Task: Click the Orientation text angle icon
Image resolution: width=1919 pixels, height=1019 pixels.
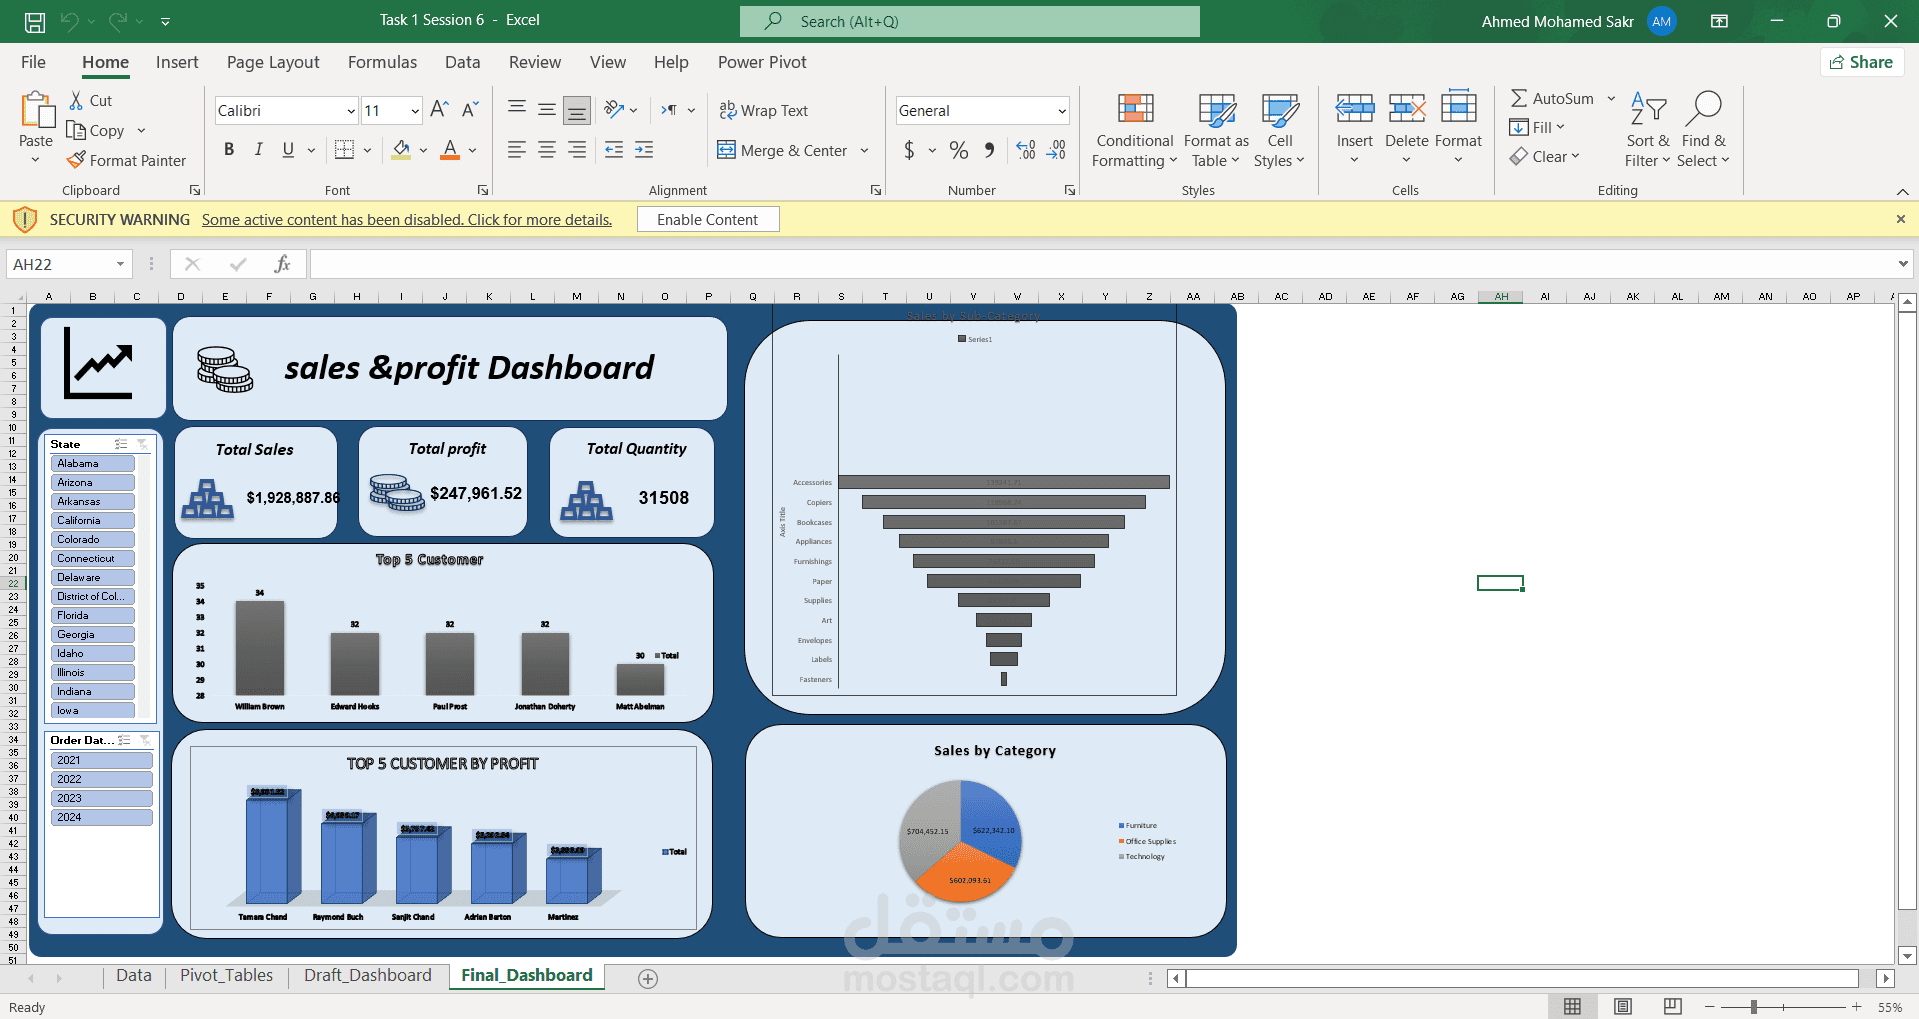Action: (x=614, y=110)
